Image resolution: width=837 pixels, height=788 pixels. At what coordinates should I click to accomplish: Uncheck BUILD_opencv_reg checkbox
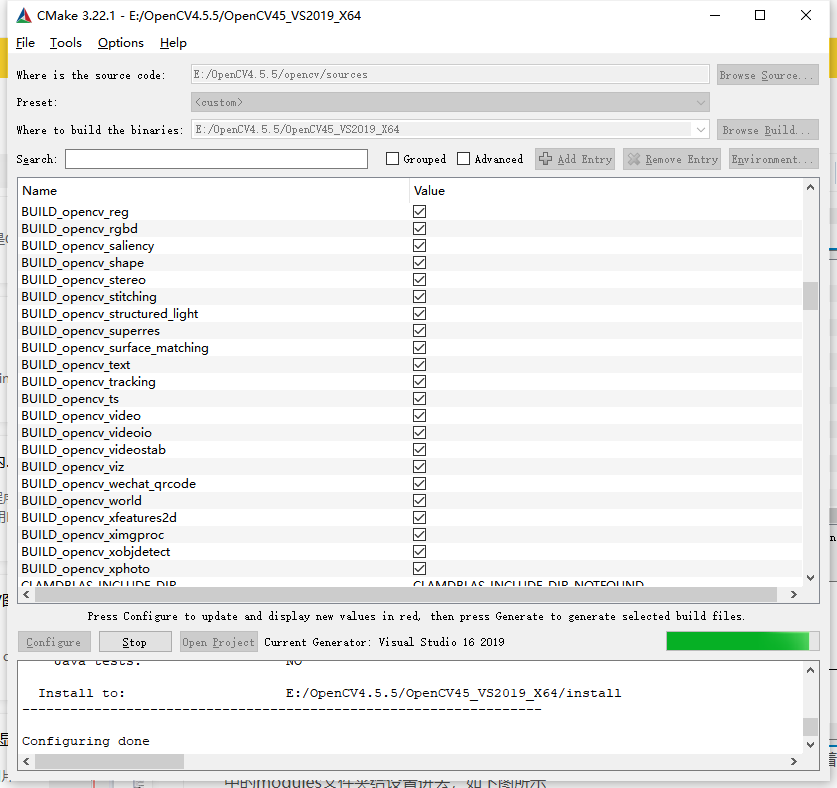(x=420, y=211)
